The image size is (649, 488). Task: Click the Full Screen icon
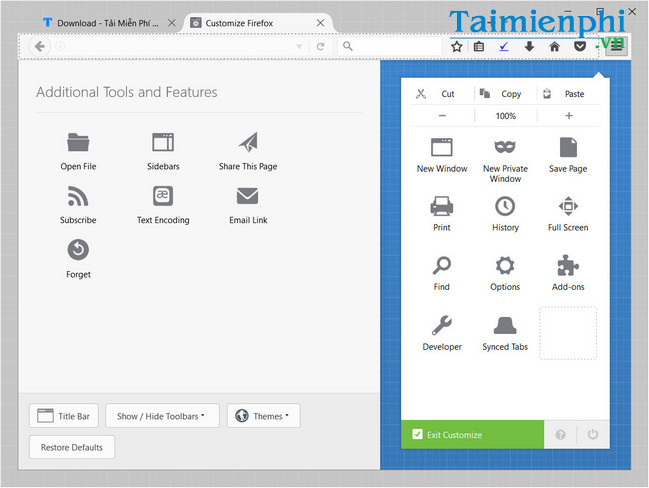click(568, 206)
